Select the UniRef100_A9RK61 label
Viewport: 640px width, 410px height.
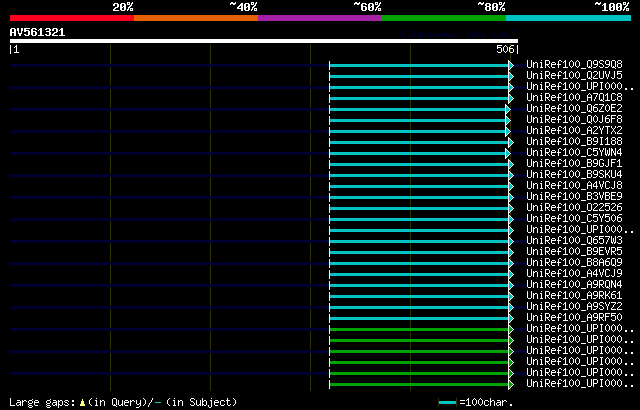(574, 295)
